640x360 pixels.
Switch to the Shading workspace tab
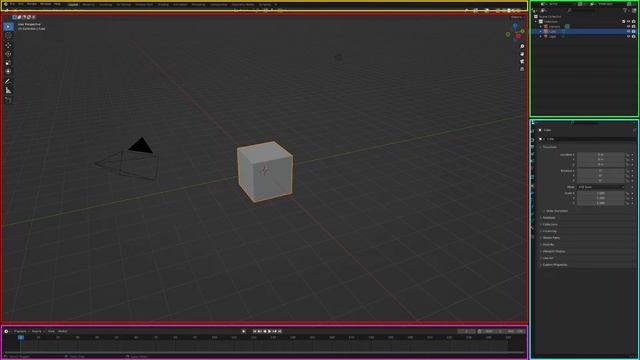163,4
